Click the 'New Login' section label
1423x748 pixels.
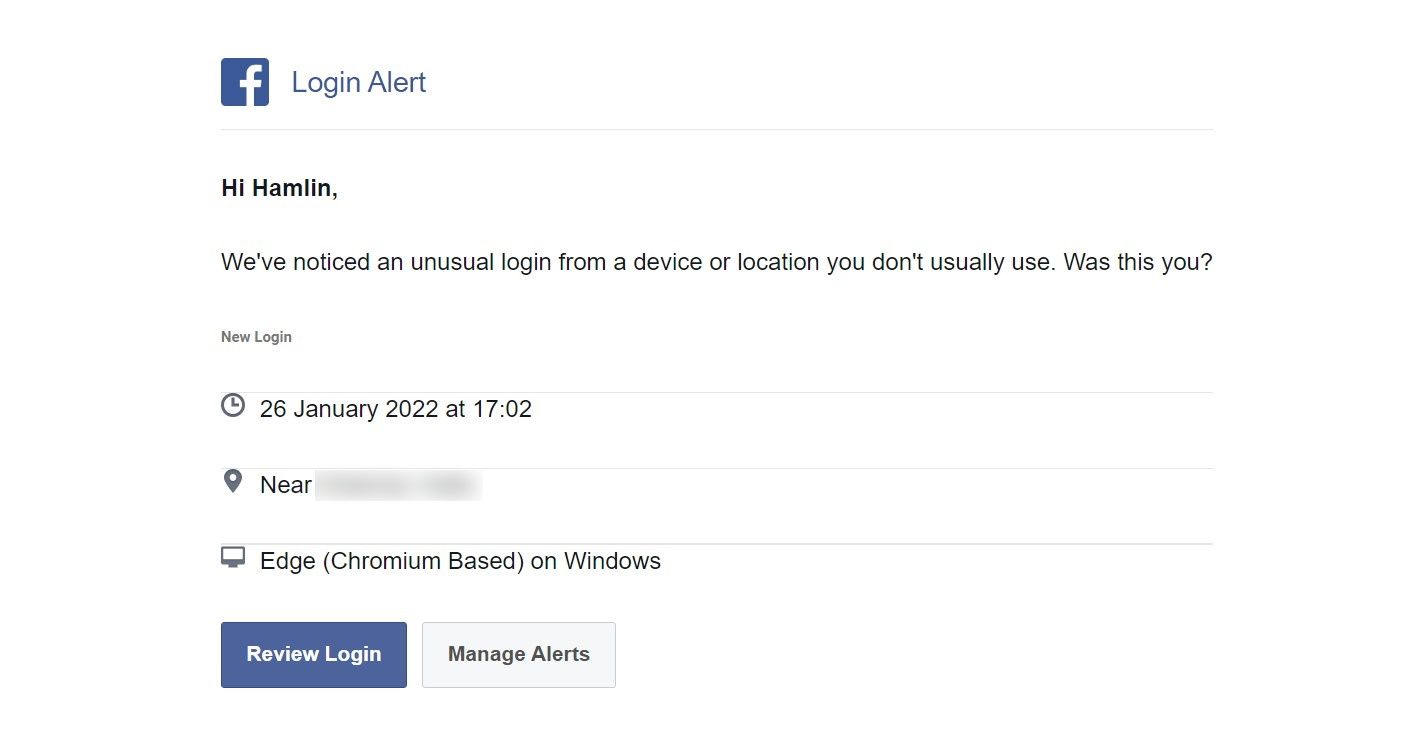256,337
